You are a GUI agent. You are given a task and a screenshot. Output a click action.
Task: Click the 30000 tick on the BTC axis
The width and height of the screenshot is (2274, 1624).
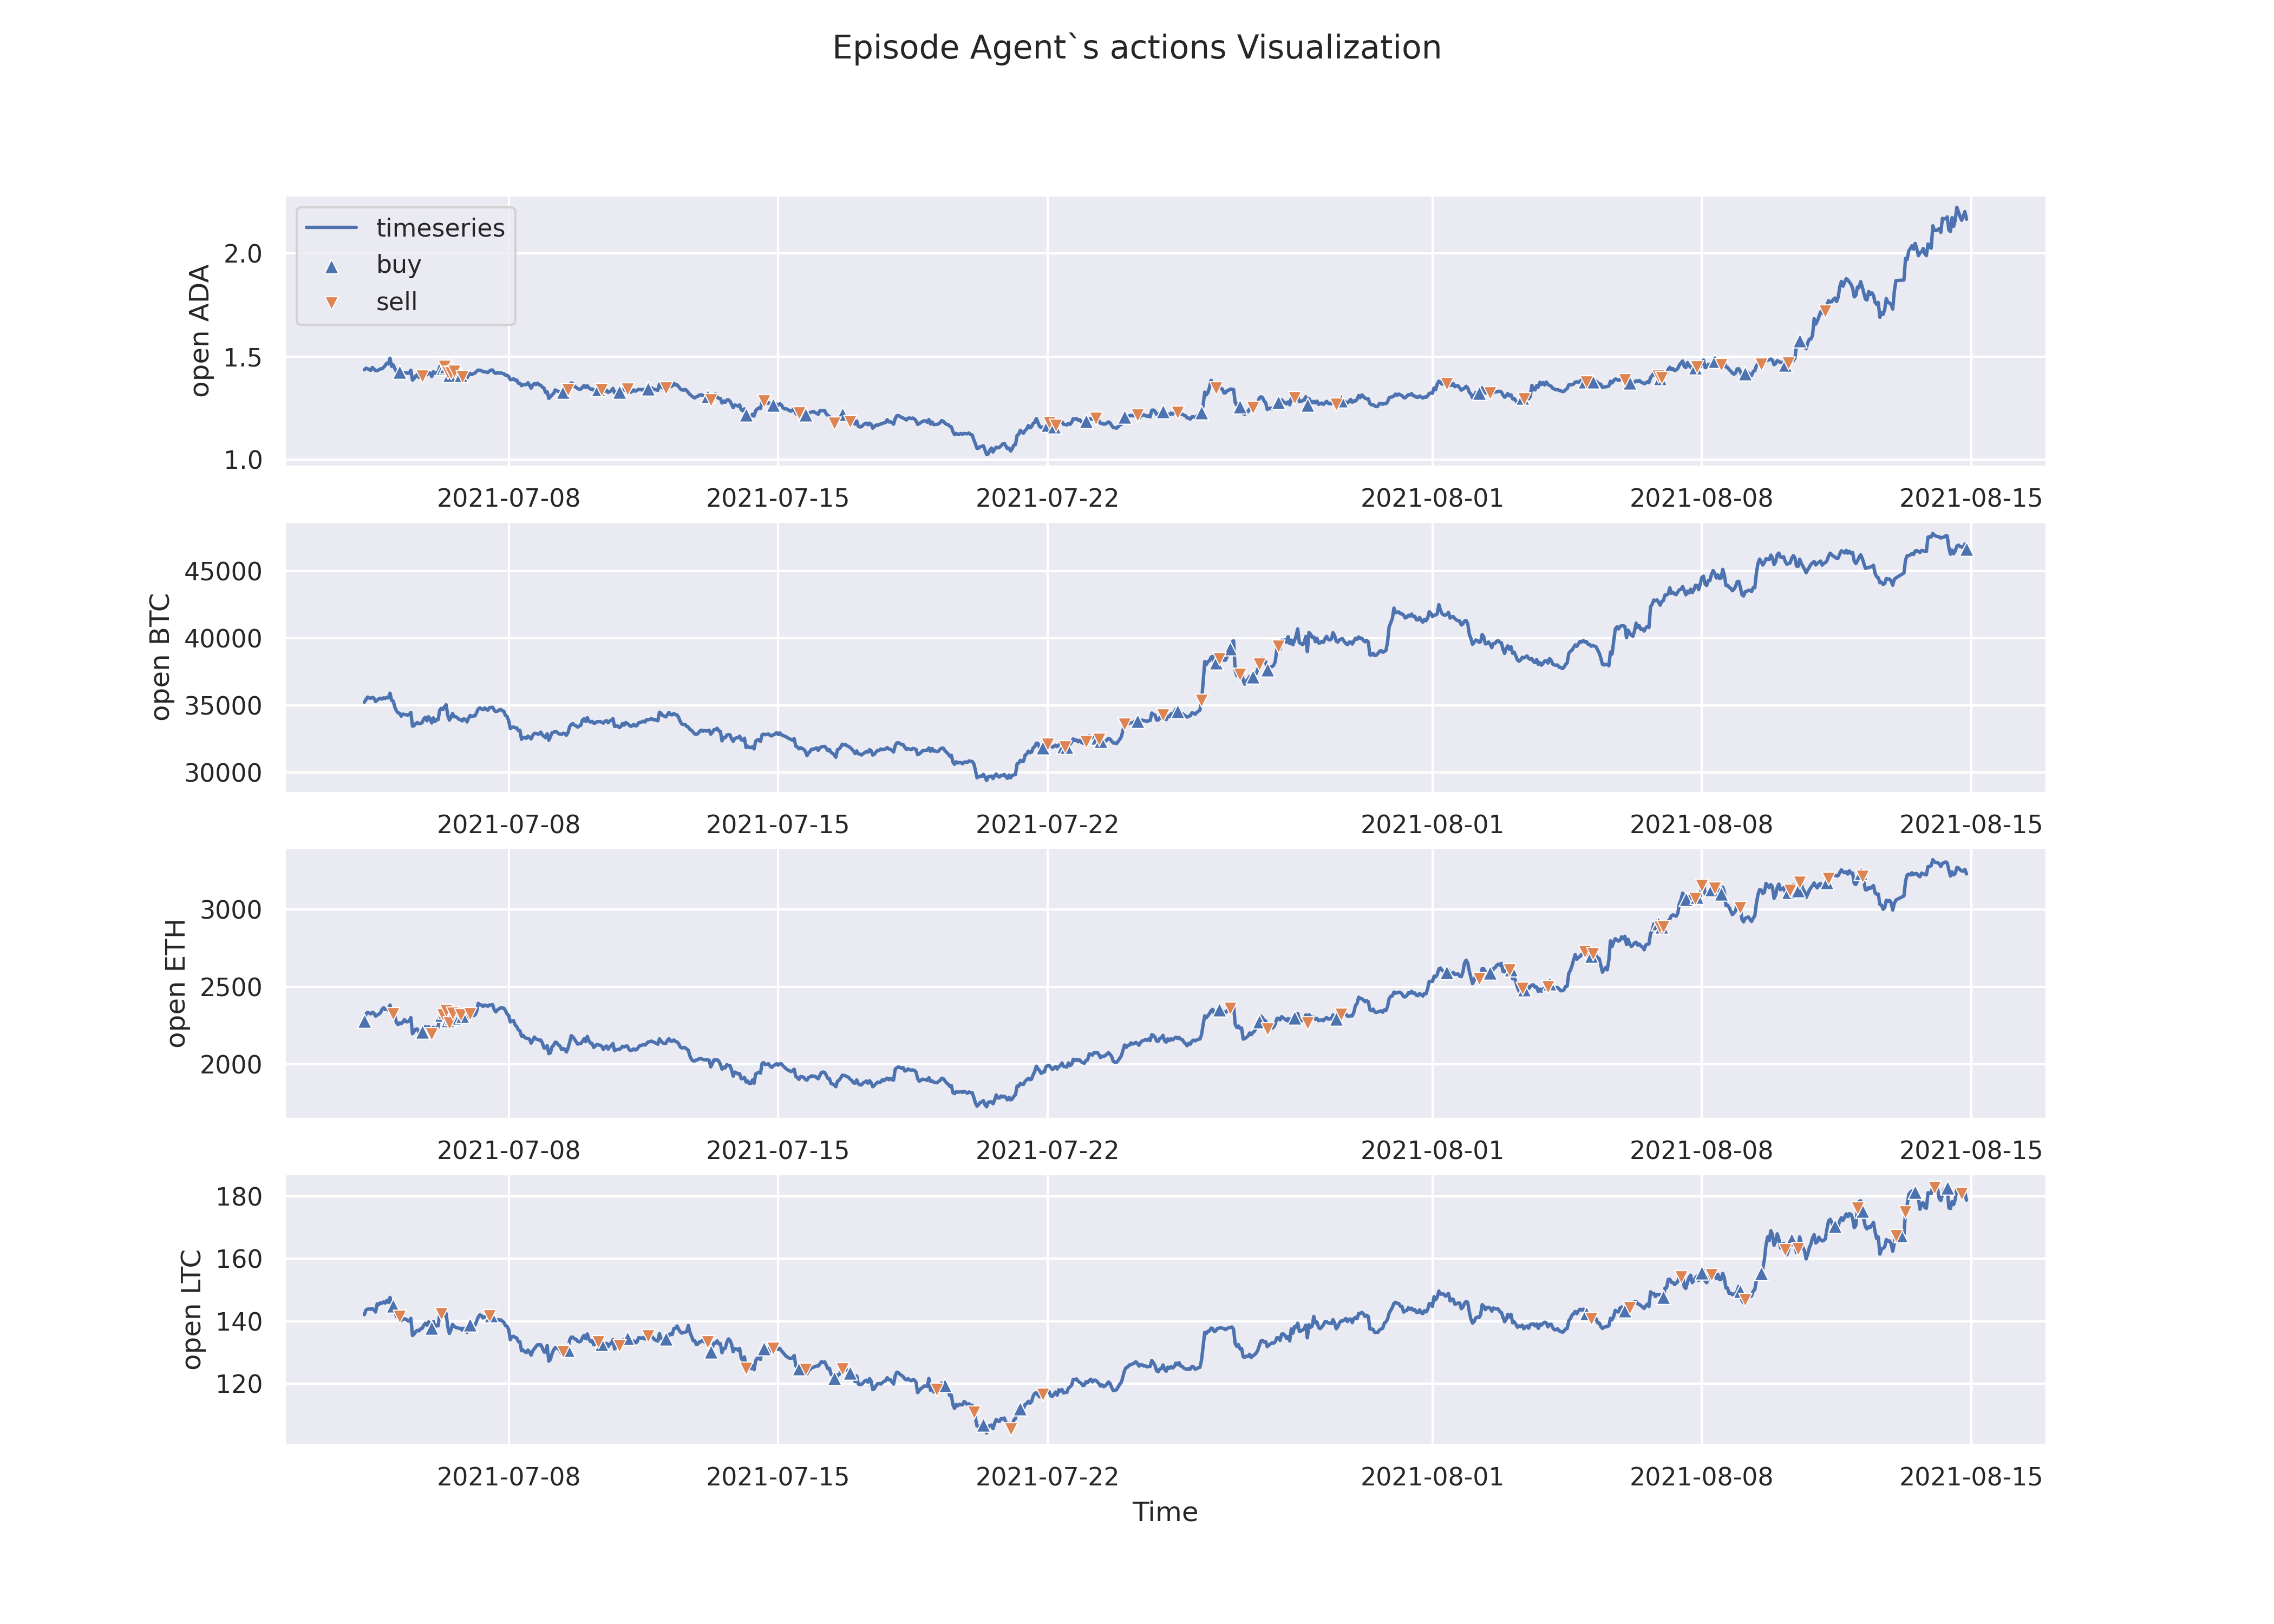tap(223, 773)
